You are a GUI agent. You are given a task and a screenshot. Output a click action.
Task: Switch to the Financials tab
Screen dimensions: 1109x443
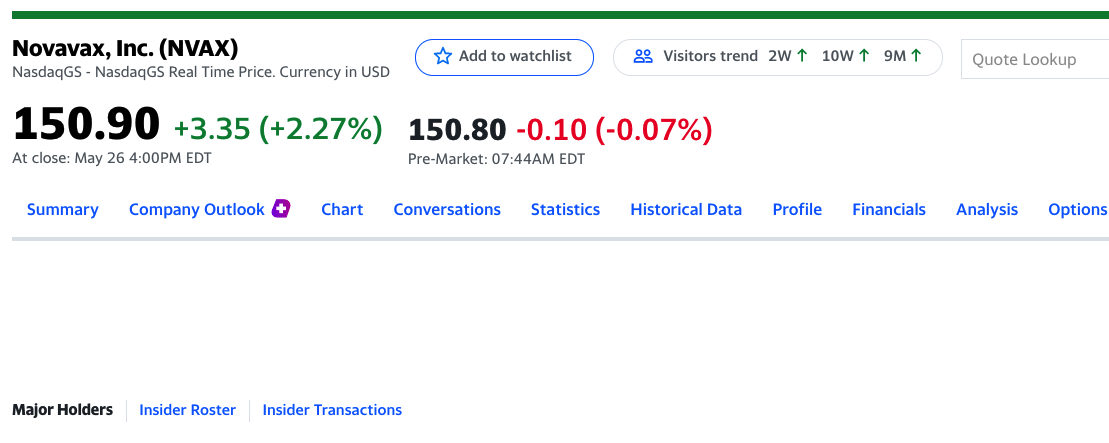(x=889, y=209)
